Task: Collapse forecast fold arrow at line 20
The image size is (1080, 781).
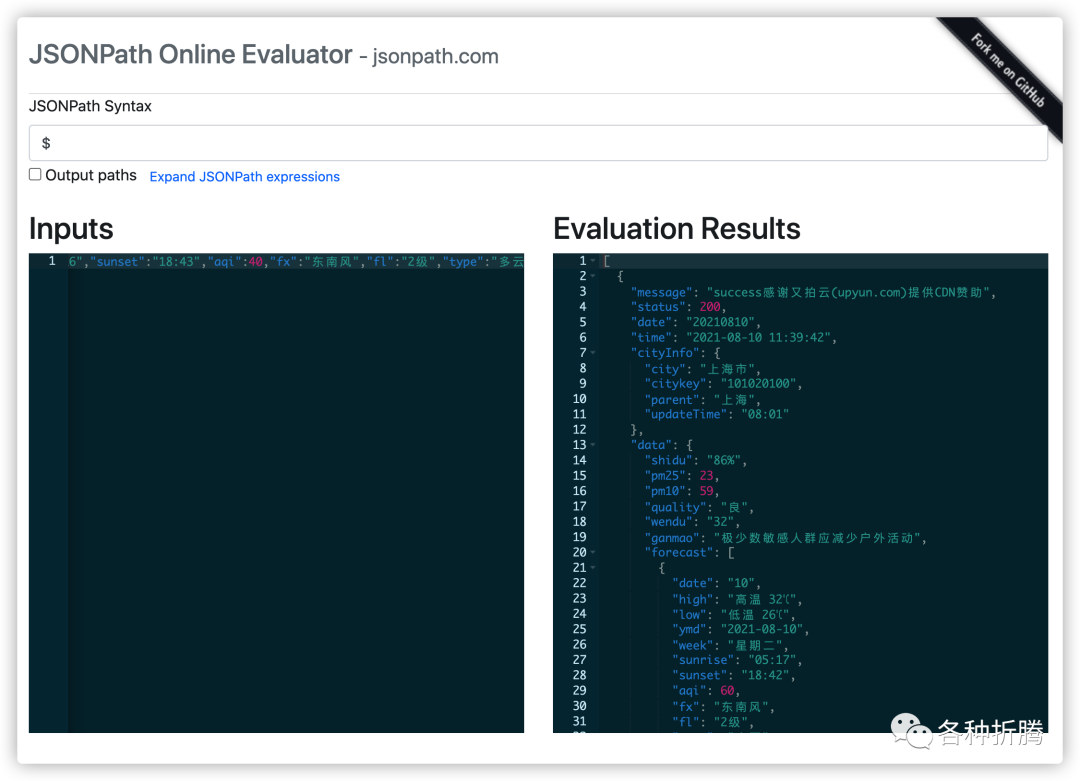Action: [x=593, y=553]
